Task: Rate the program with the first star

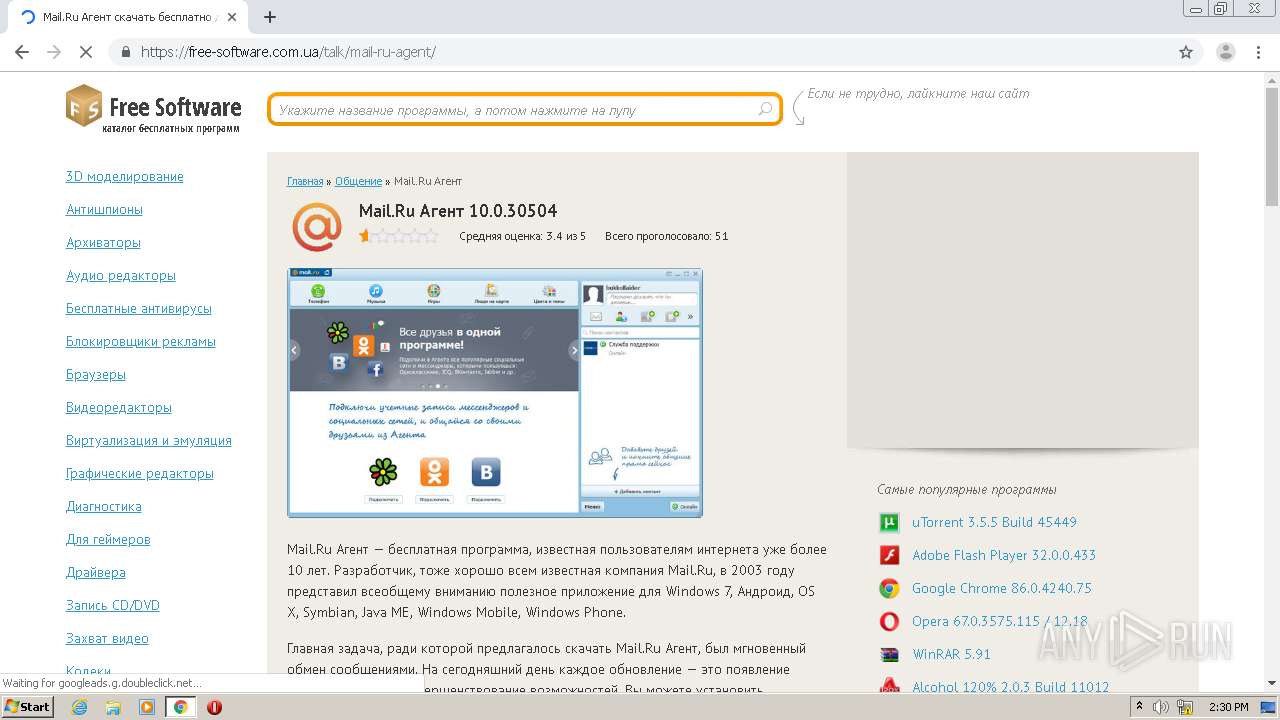Action: point(366,236)
